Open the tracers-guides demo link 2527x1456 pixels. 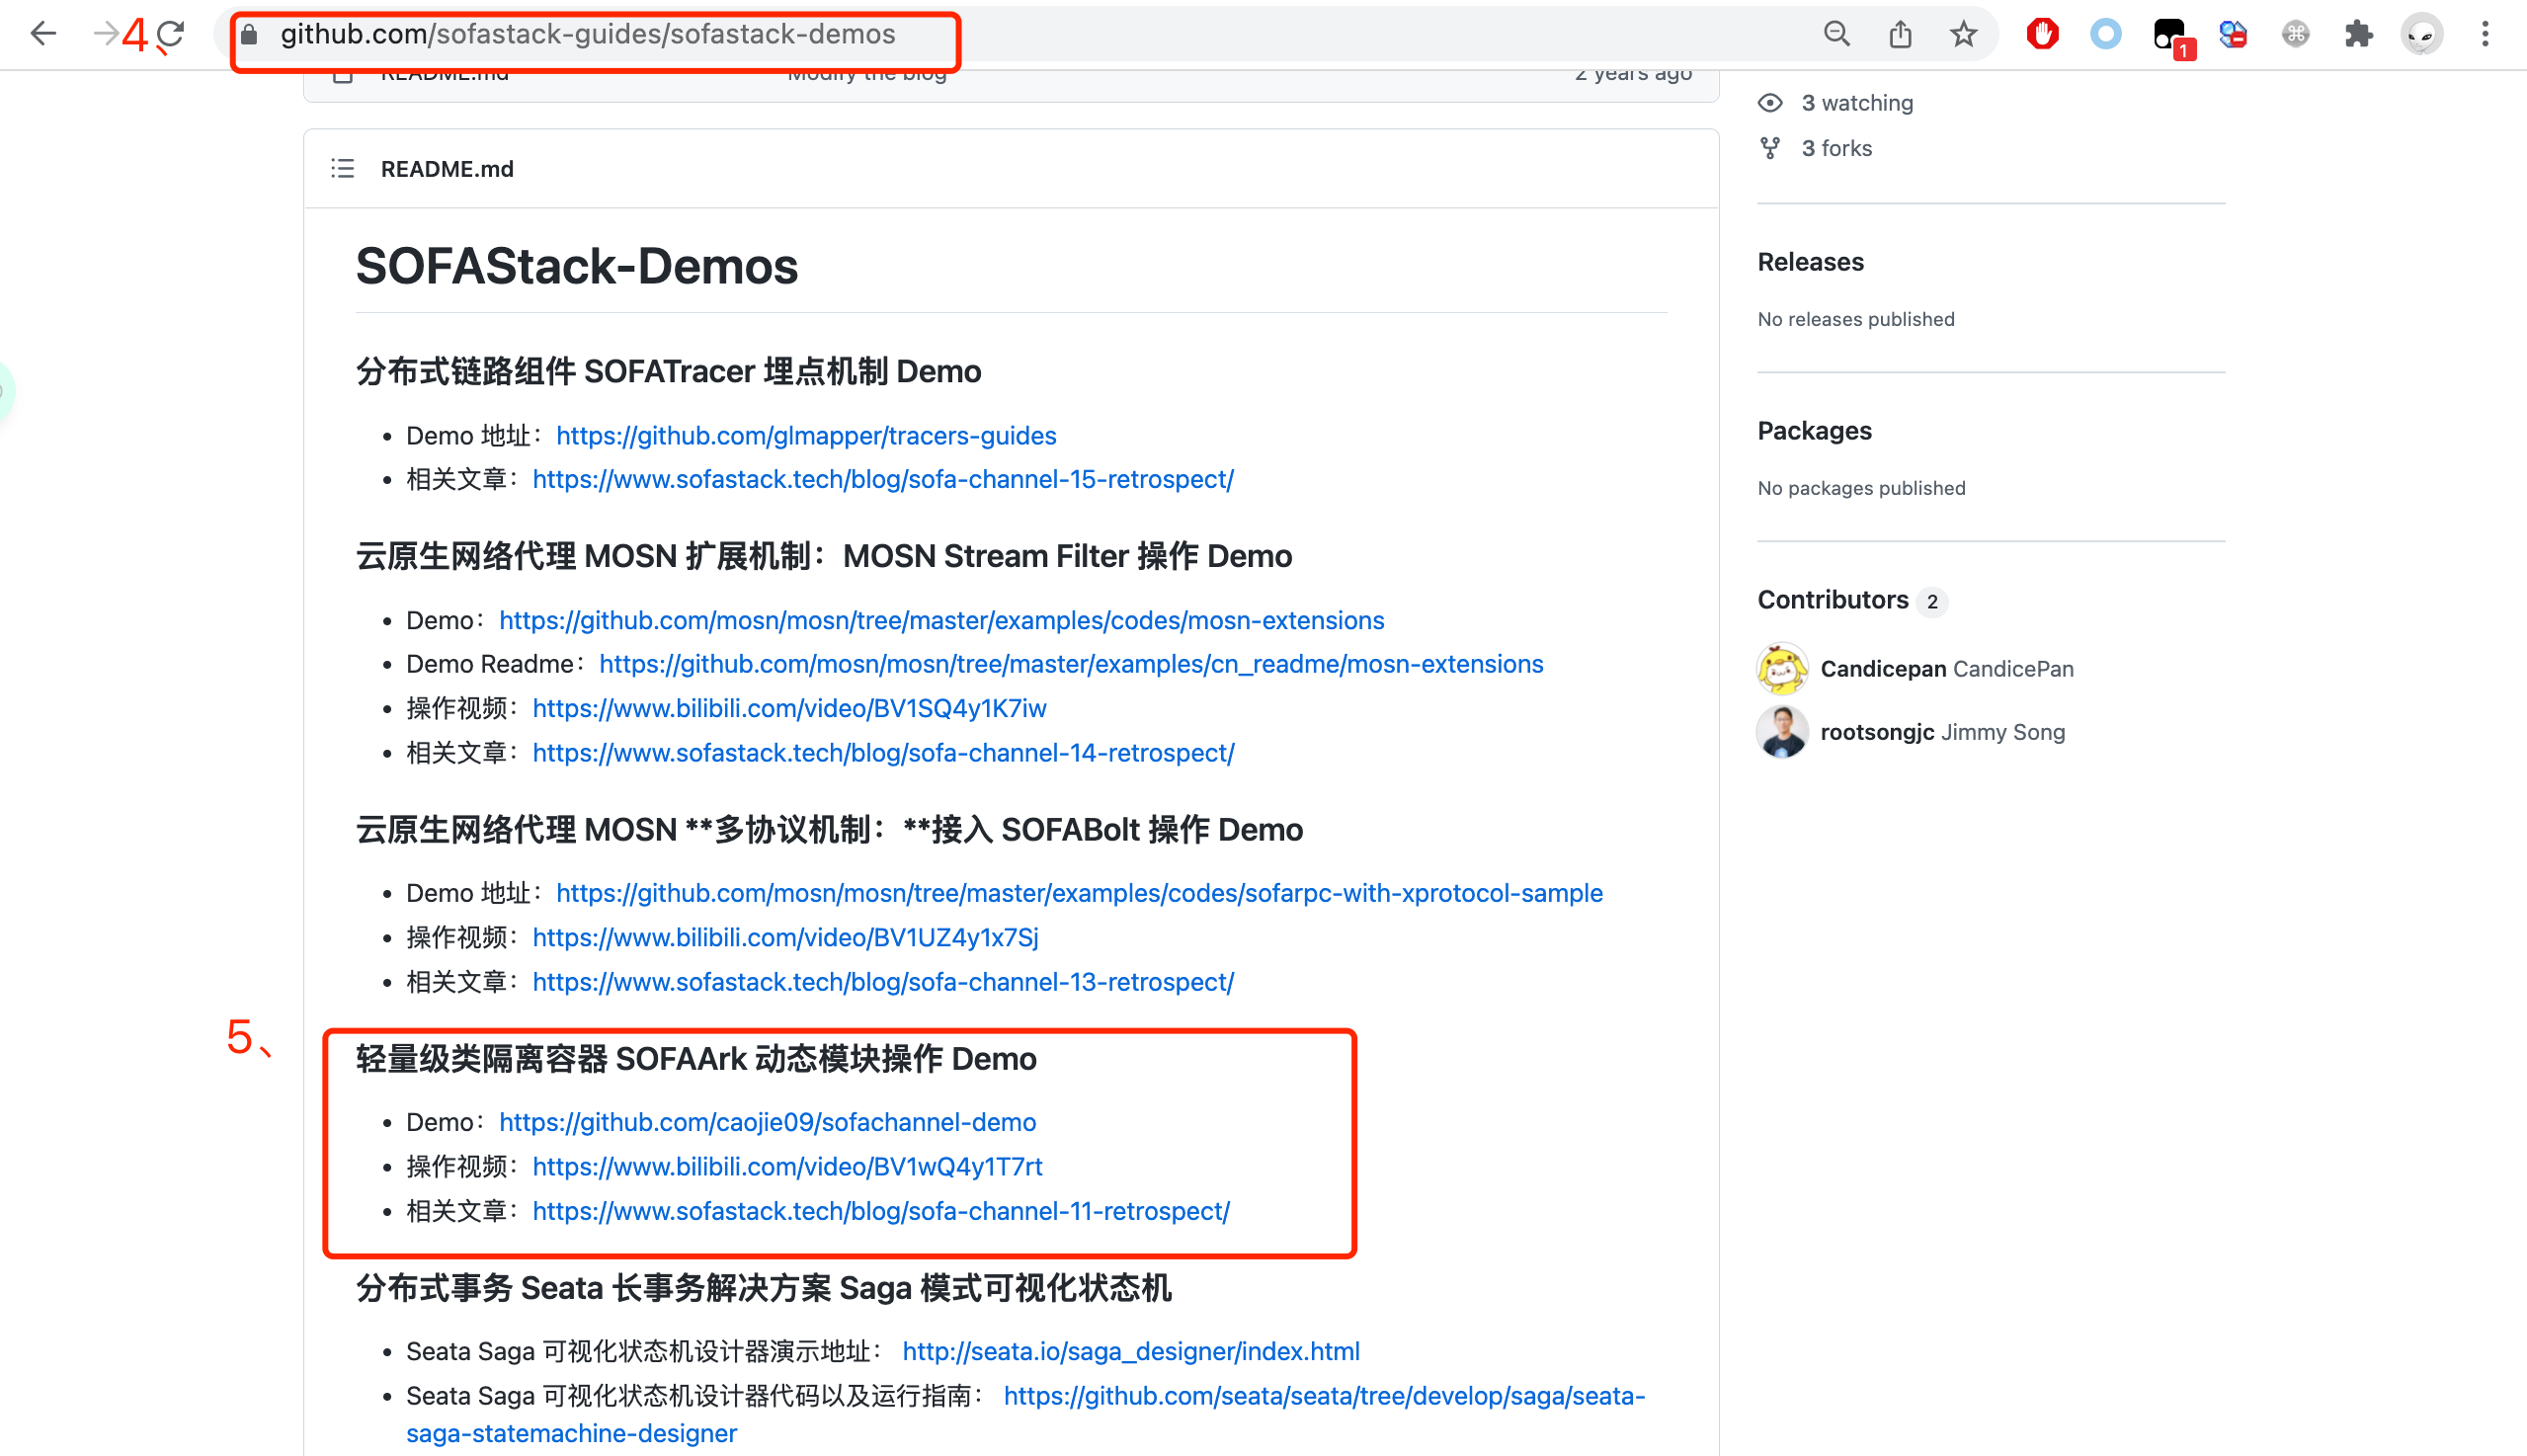tap(806, 435)
